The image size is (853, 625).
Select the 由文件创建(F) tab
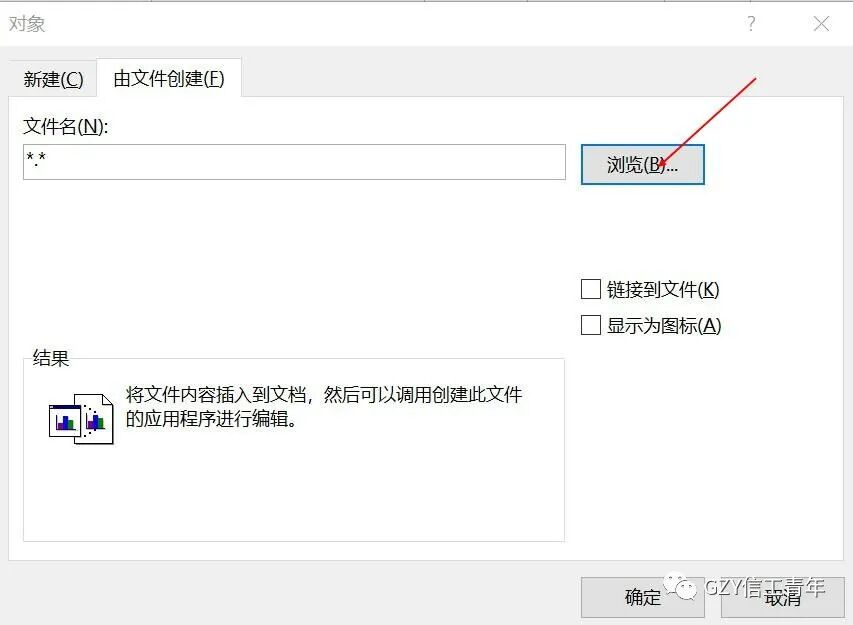pyautogui.click(x=168, y=78)
